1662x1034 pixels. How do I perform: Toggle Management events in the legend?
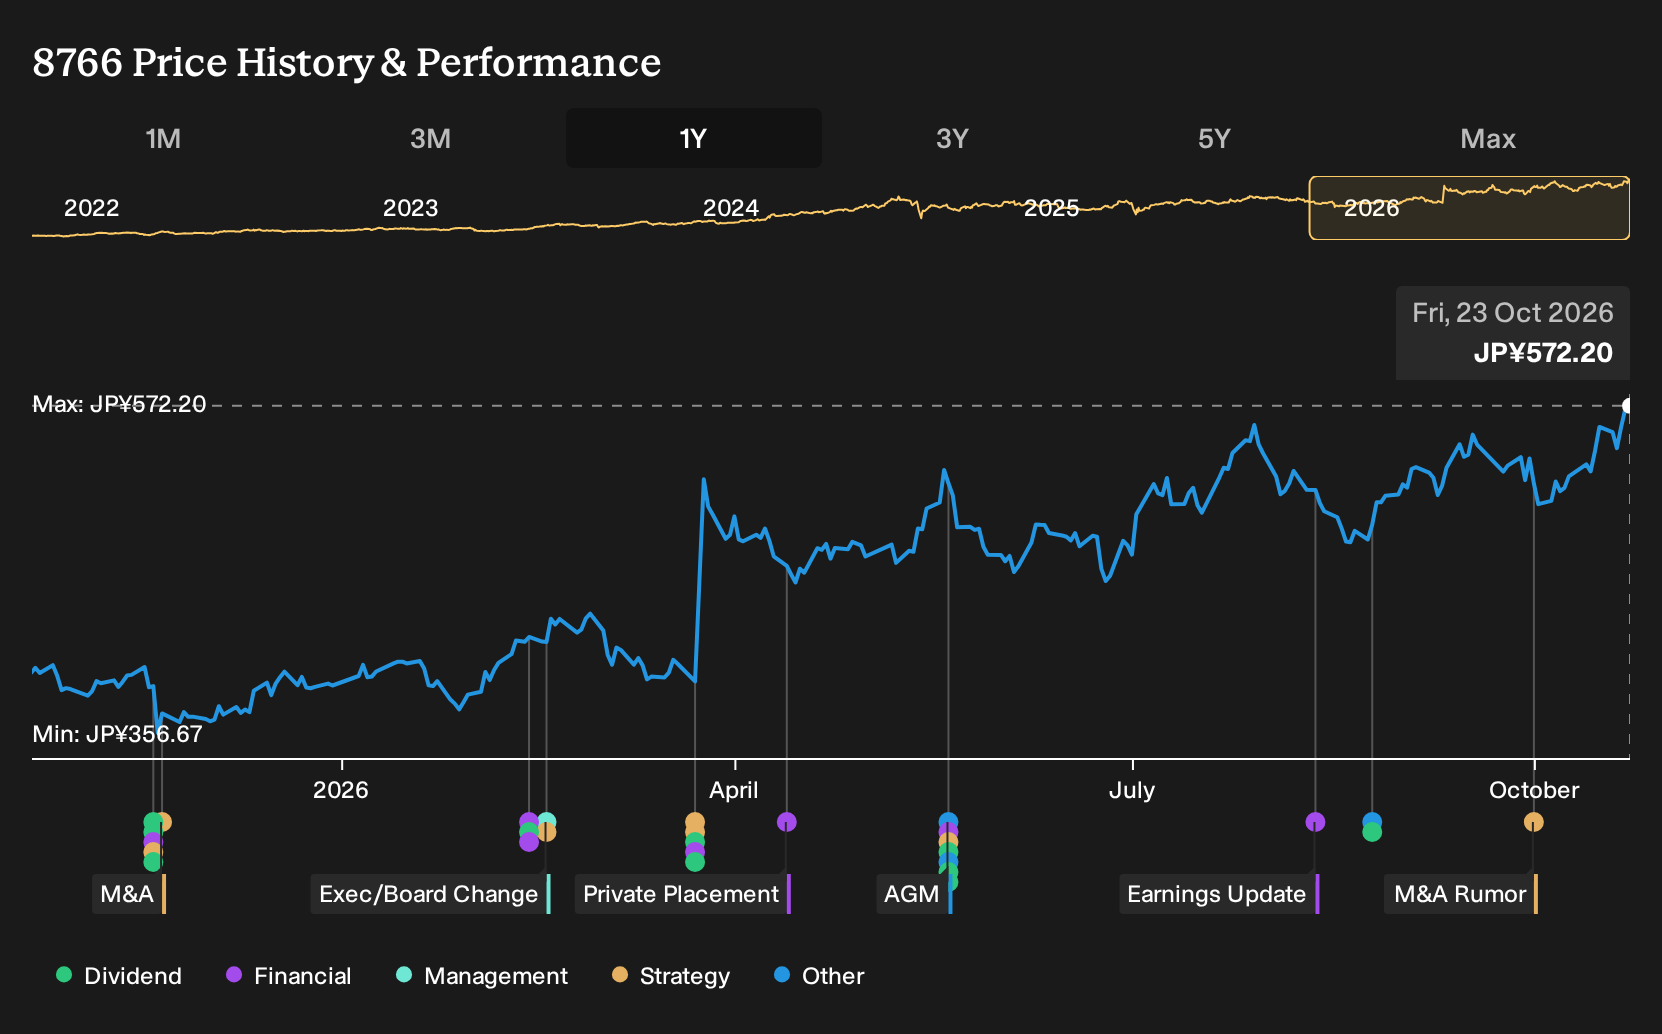point(482,976)
